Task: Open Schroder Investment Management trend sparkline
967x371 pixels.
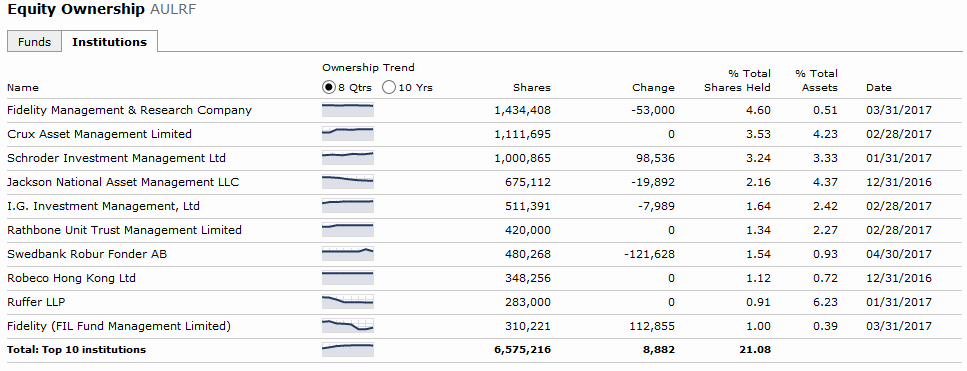Action: click(348, 158)
